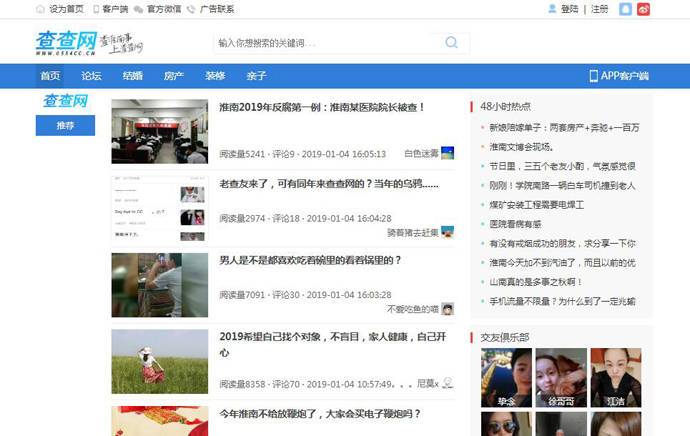The height and width of the screenshot is (436, 690).
Task: Select the 推荐 sidebar tab
Action: [x=65, y=126]
